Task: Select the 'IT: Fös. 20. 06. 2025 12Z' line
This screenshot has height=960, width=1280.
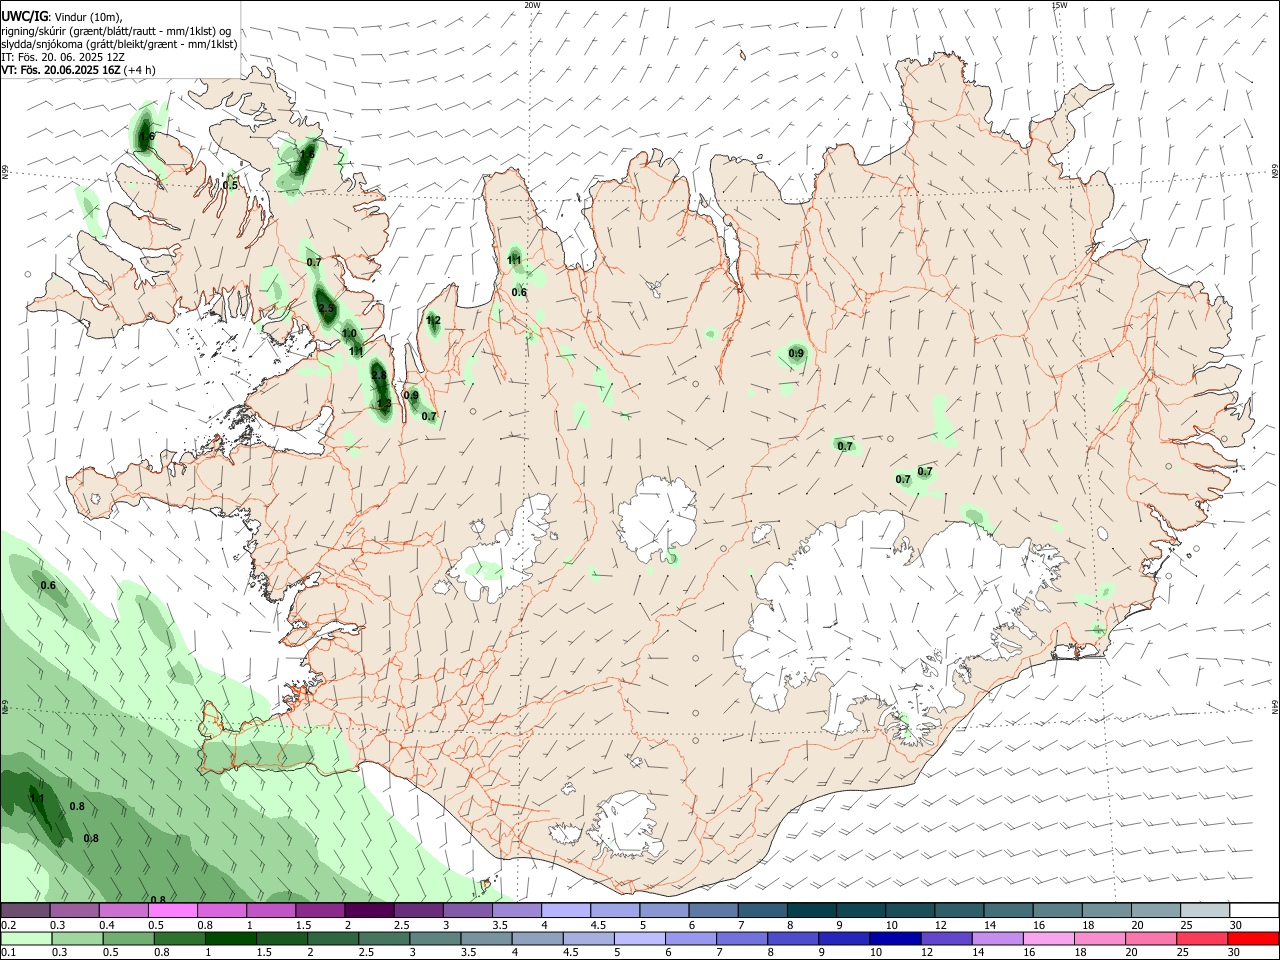Action: 63,57
